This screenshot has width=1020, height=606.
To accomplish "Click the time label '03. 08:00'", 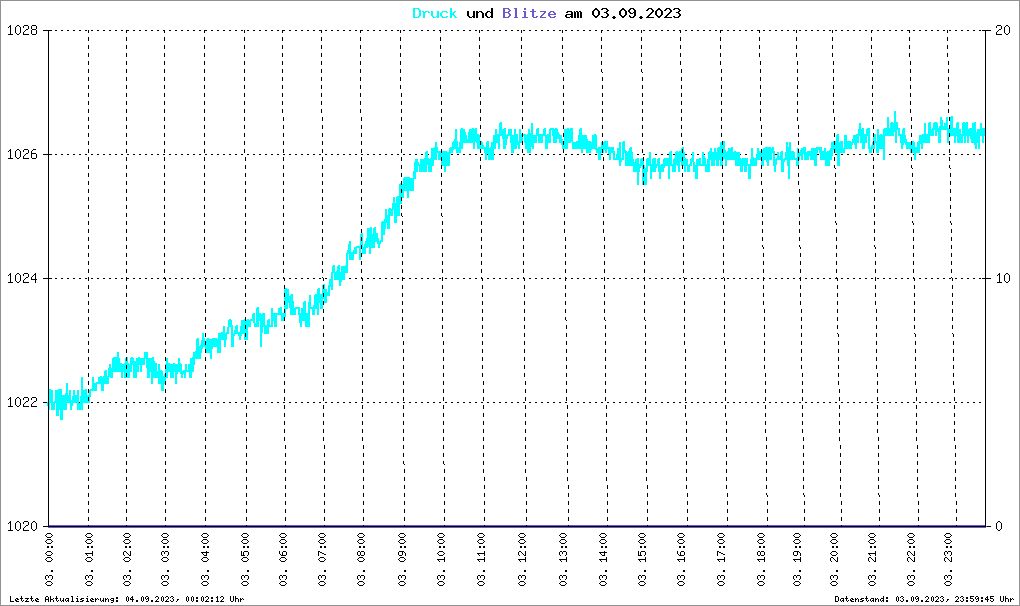I will pyautogui.click(x=362, y=560).
